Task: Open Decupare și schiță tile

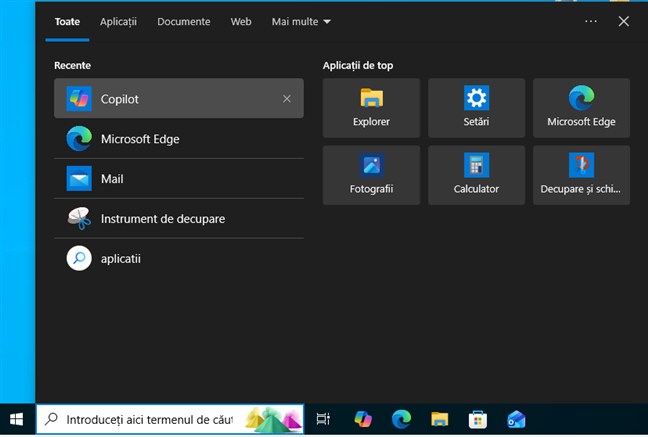Action: pos(581,175)
